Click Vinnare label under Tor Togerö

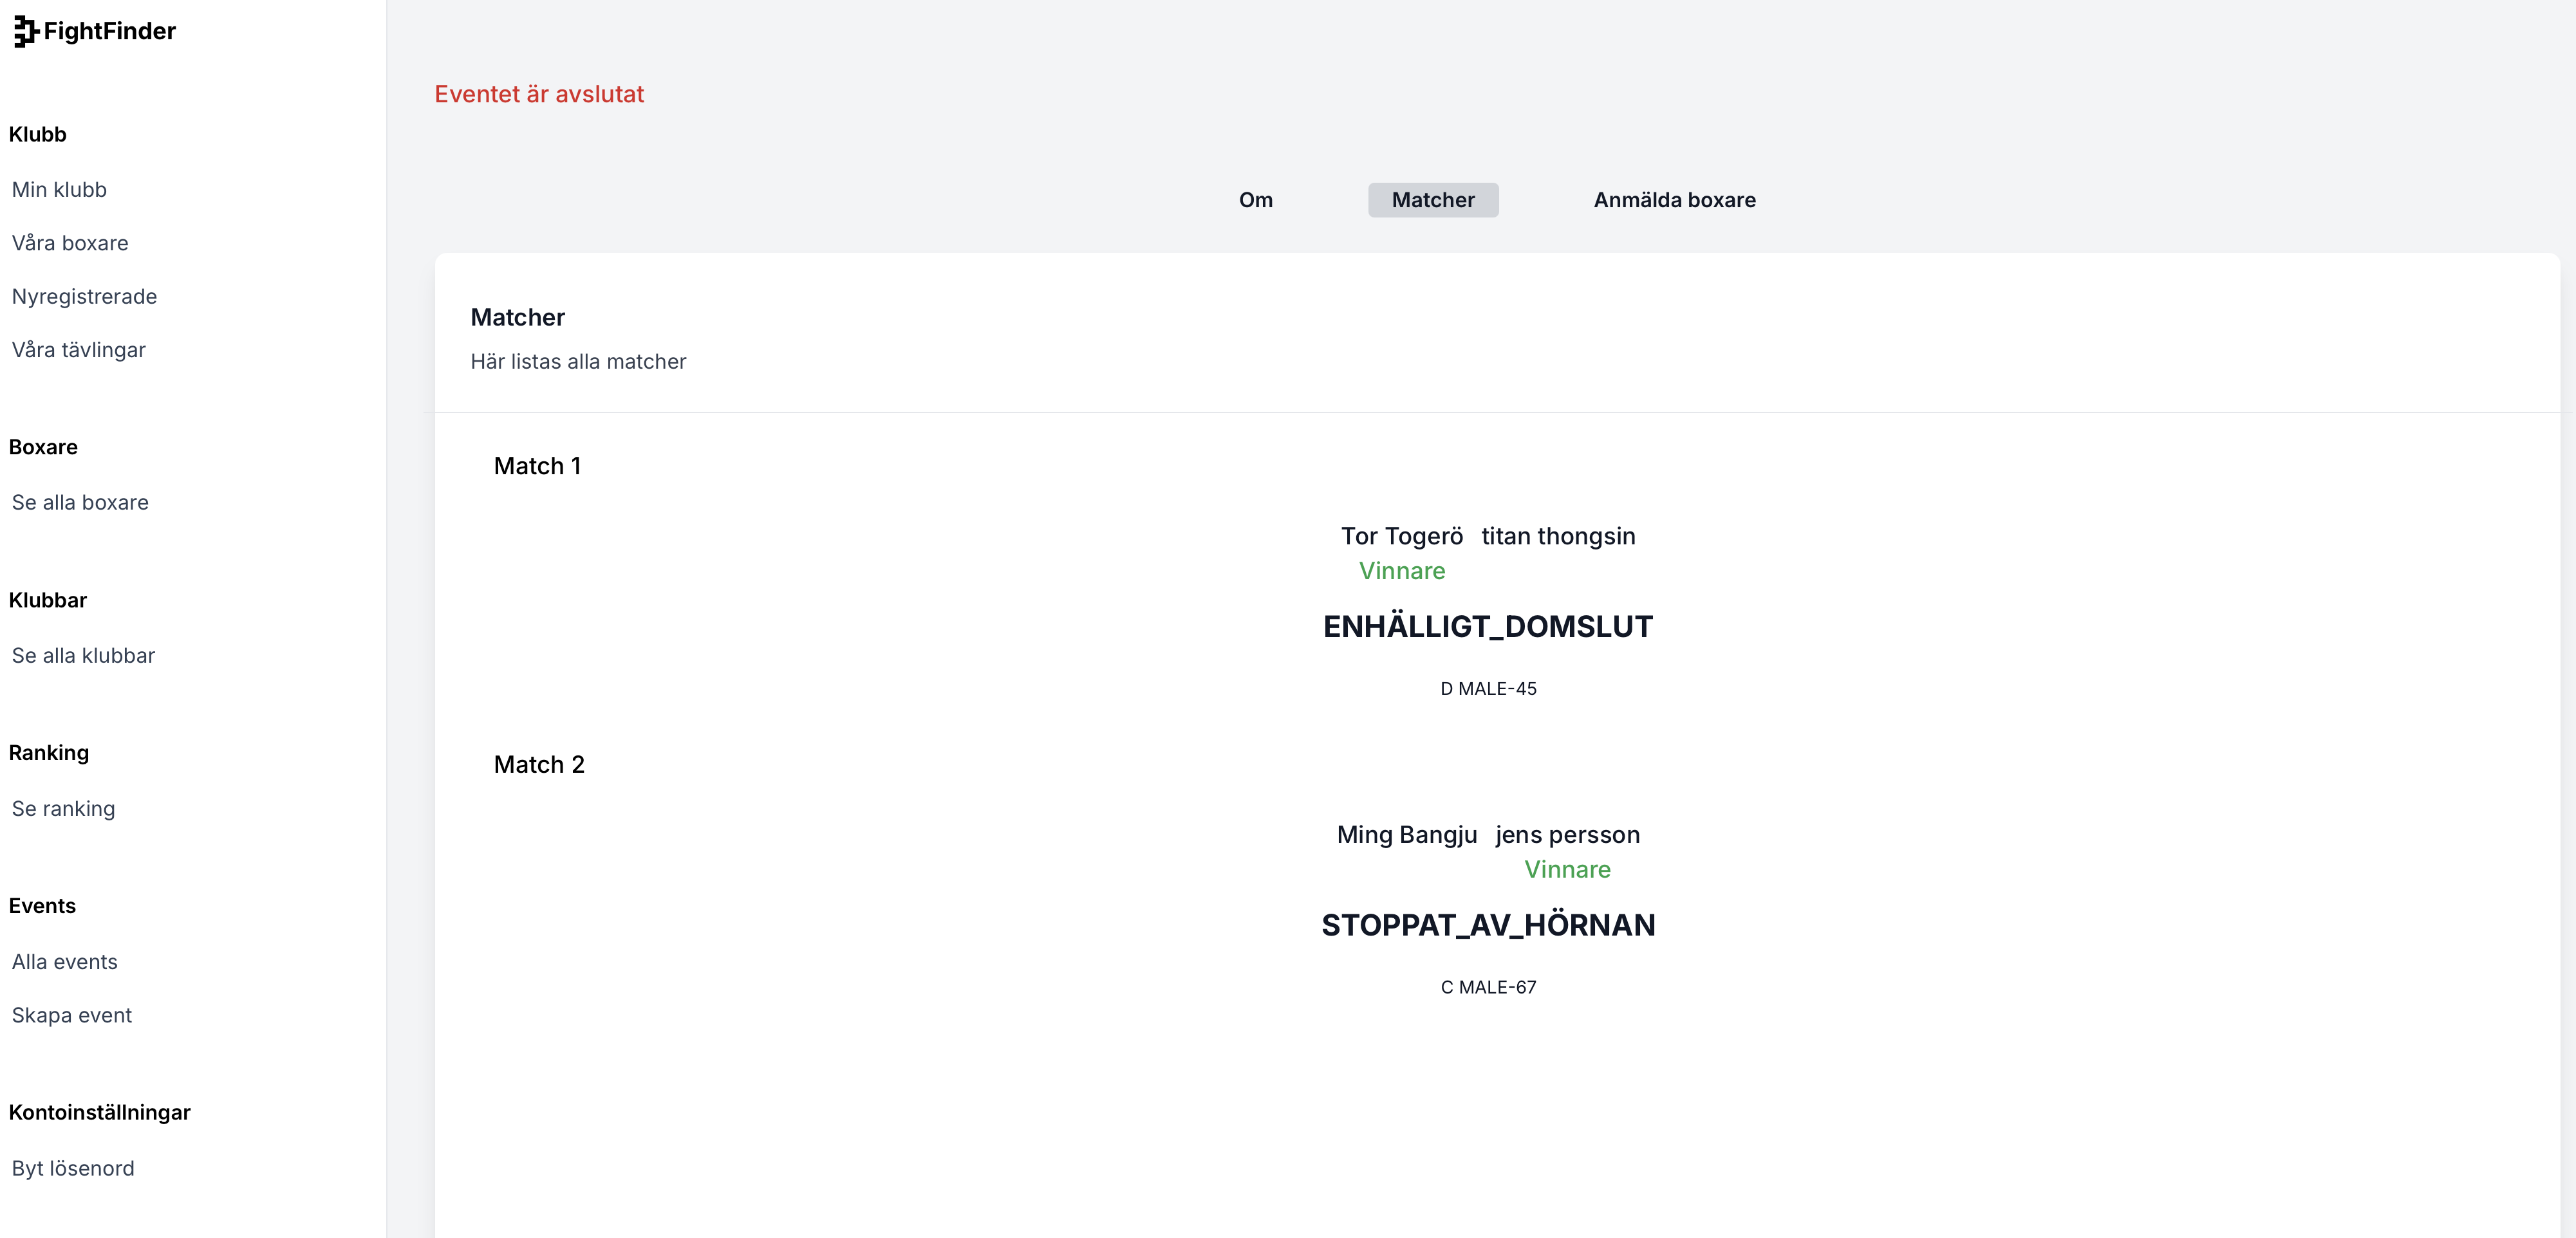click(1402, 572)
